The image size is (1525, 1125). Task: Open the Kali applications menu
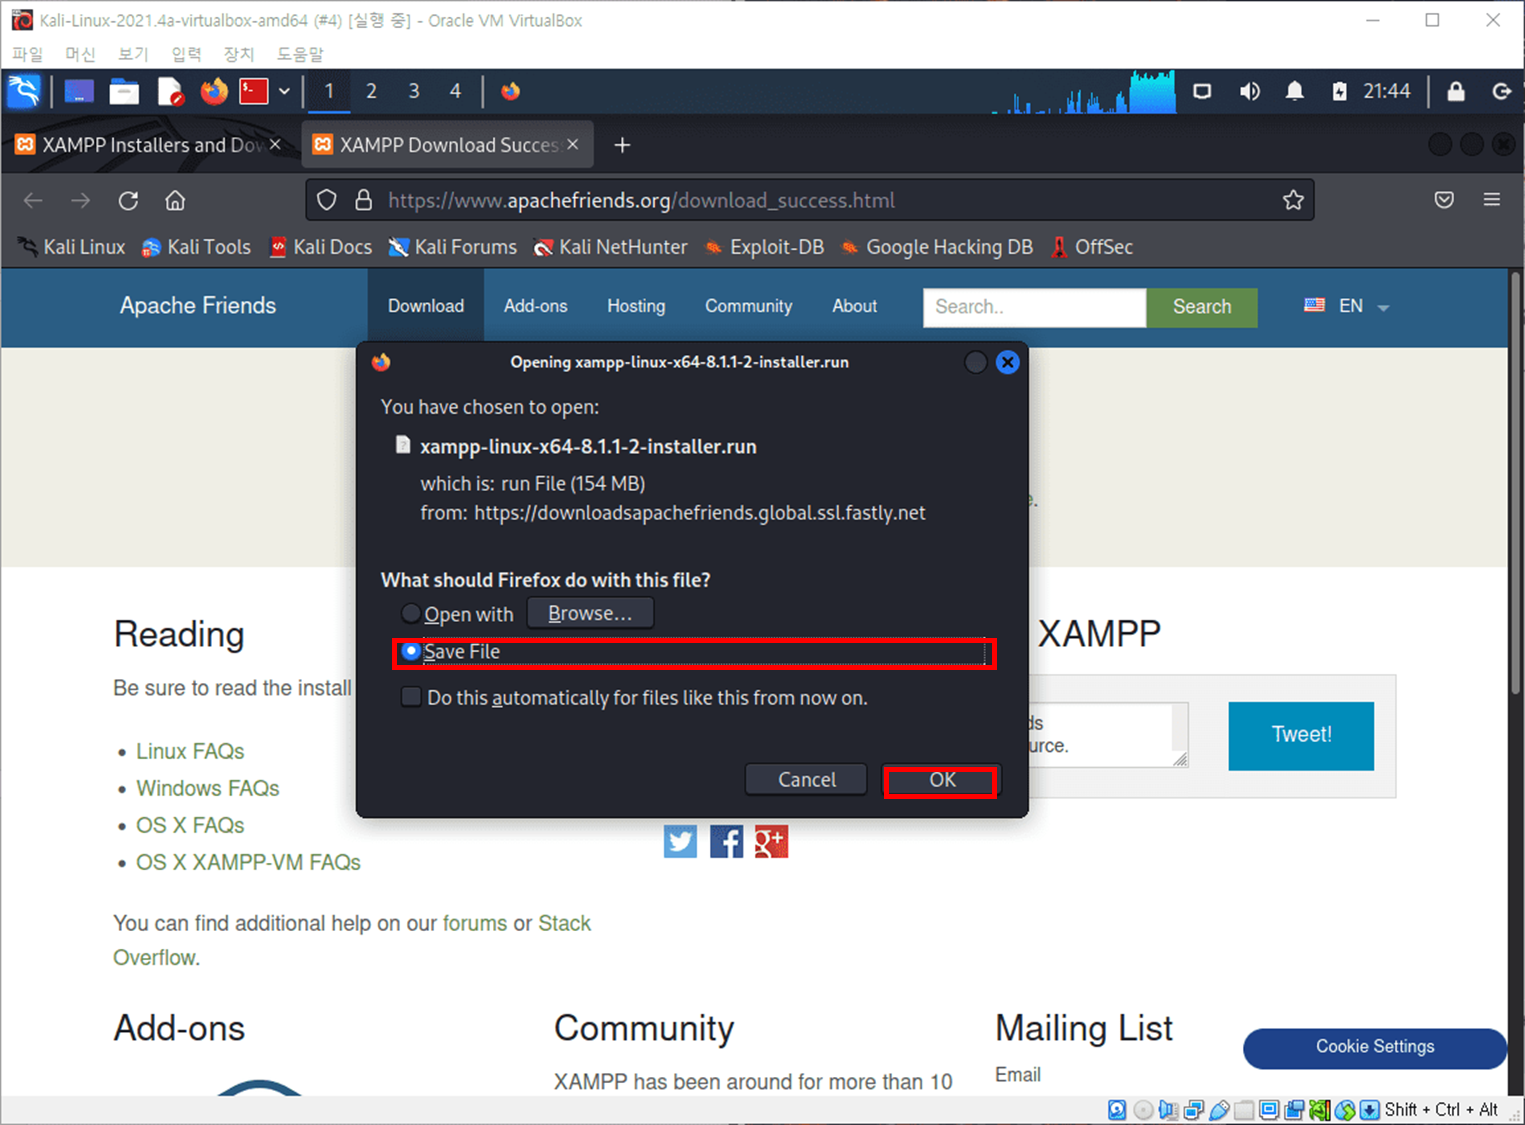tap(24, 91)
